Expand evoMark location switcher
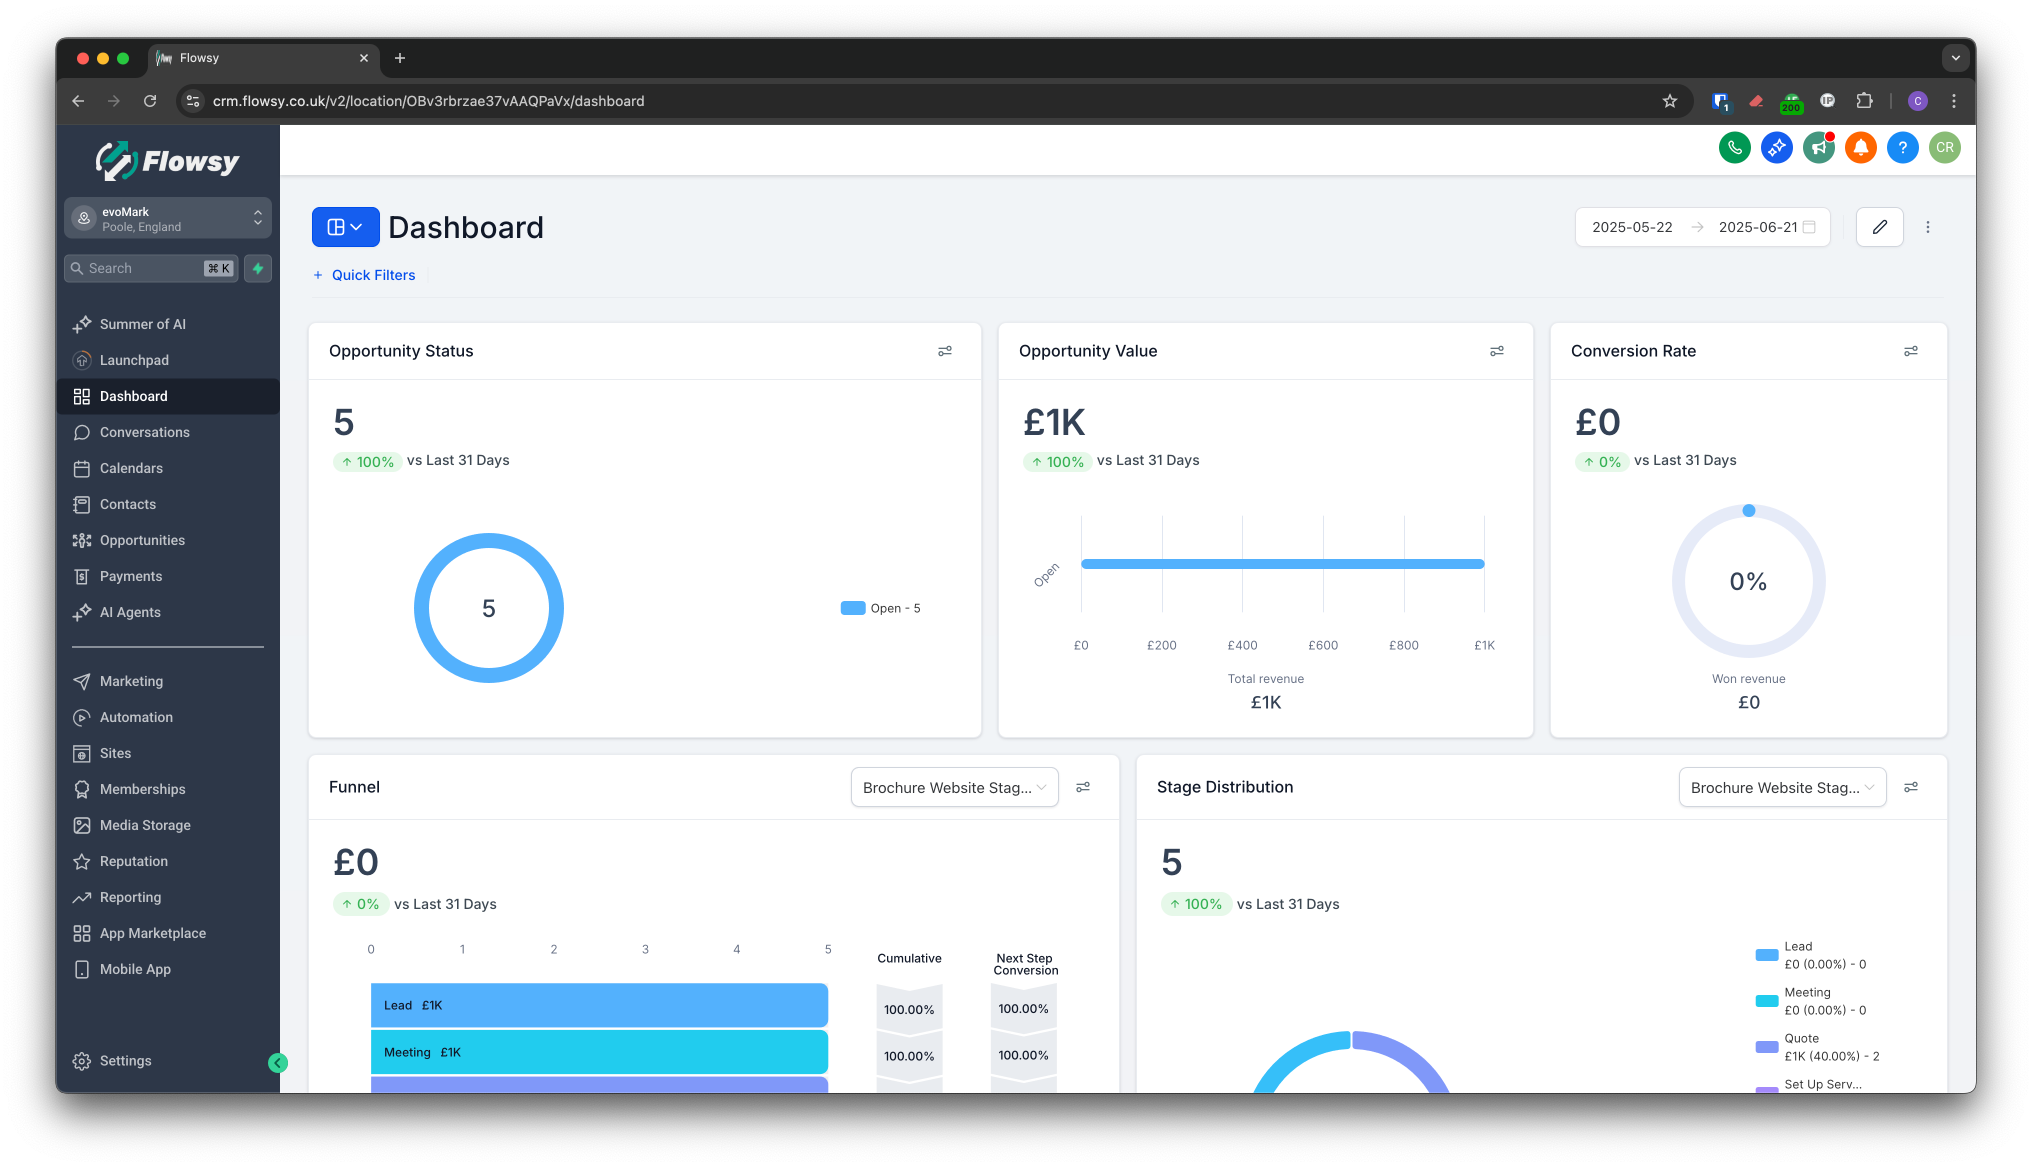Screen dimensions: 2032x1167 click(168, 218)
